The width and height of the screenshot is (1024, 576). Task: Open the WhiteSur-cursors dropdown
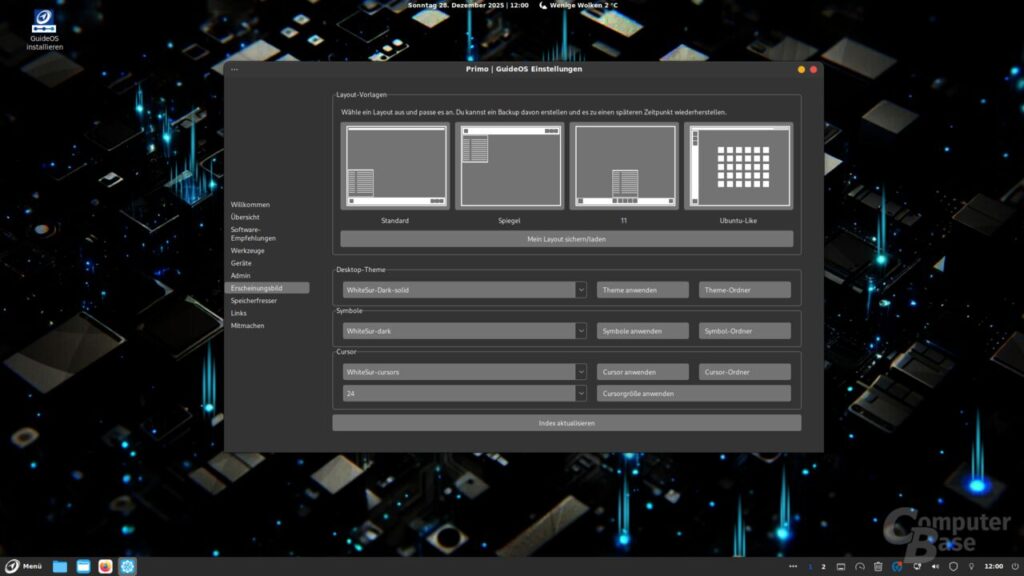[581, 372]
